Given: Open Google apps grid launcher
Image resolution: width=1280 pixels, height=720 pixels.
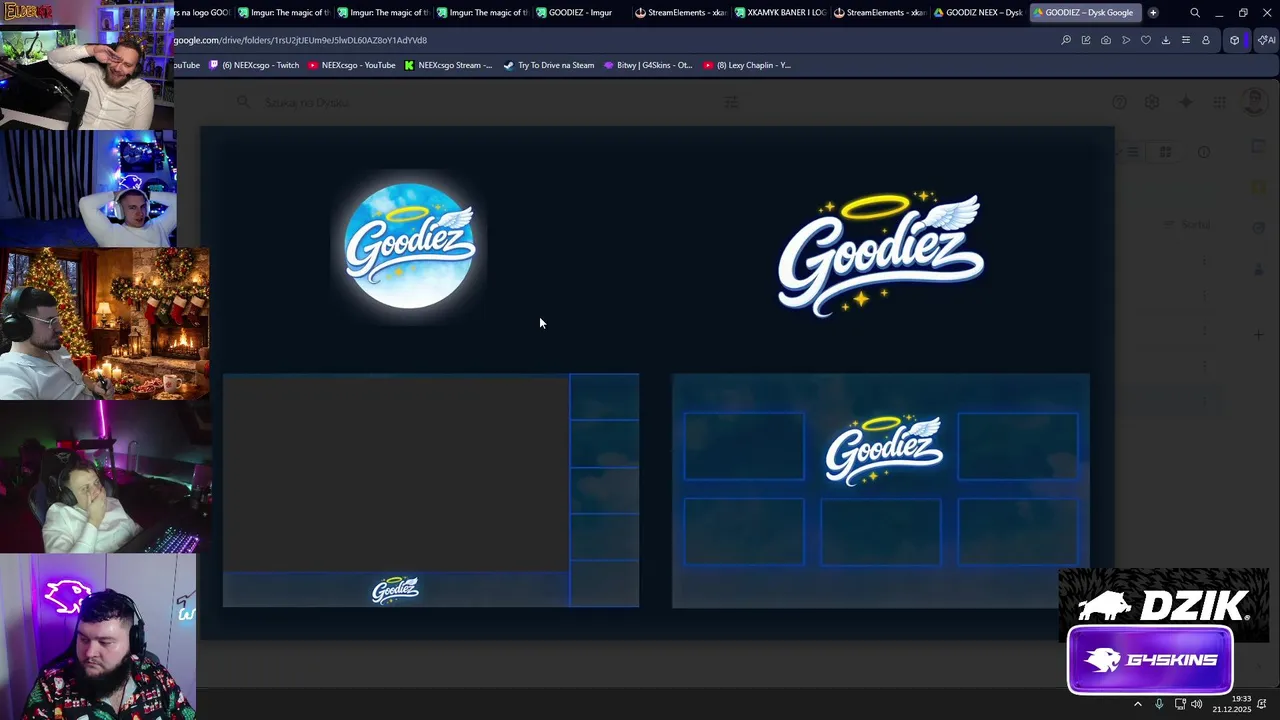Looking at the screenshot, I should 1220,102.
